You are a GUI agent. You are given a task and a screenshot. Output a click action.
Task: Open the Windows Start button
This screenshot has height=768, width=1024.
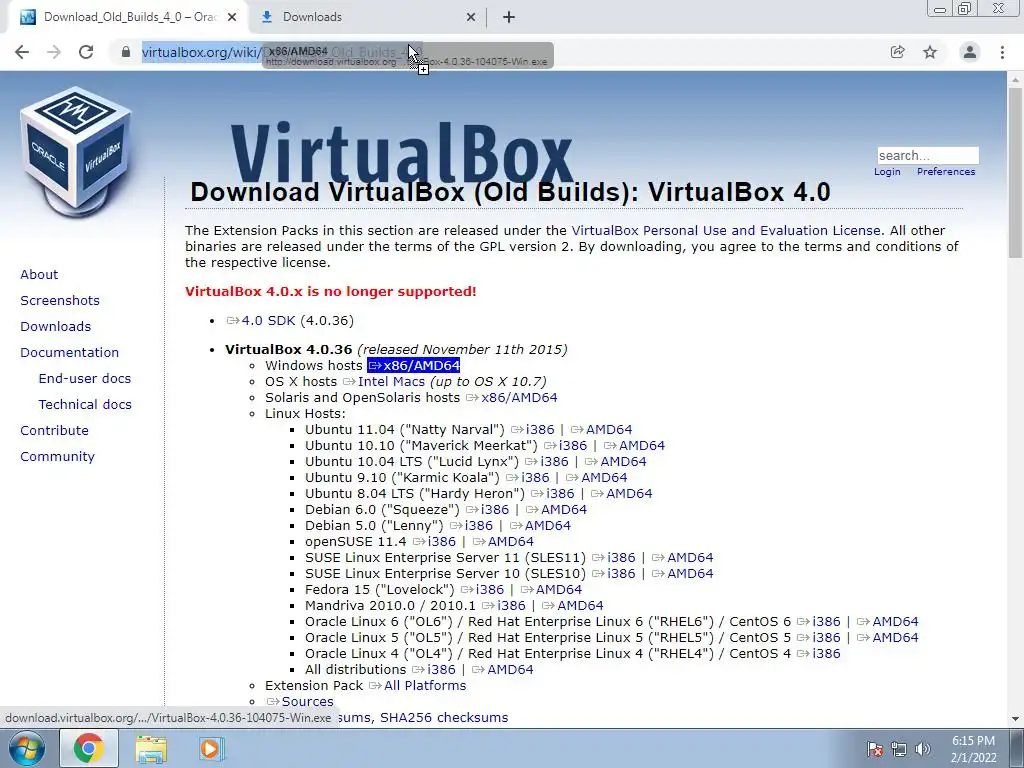pyautogui.click(x=26, y=748)
